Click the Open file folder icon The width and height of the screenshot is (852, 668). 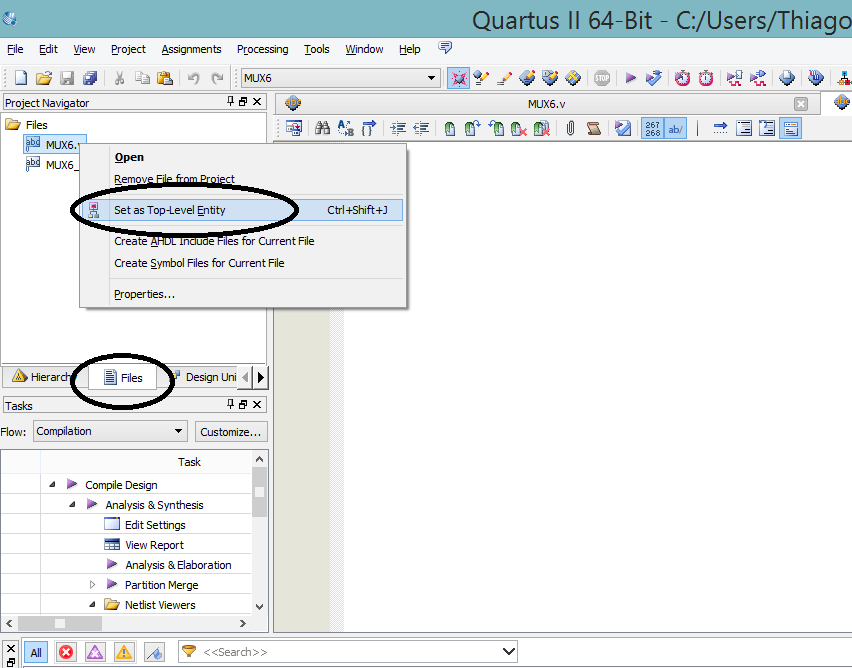(x=43, y=78)
